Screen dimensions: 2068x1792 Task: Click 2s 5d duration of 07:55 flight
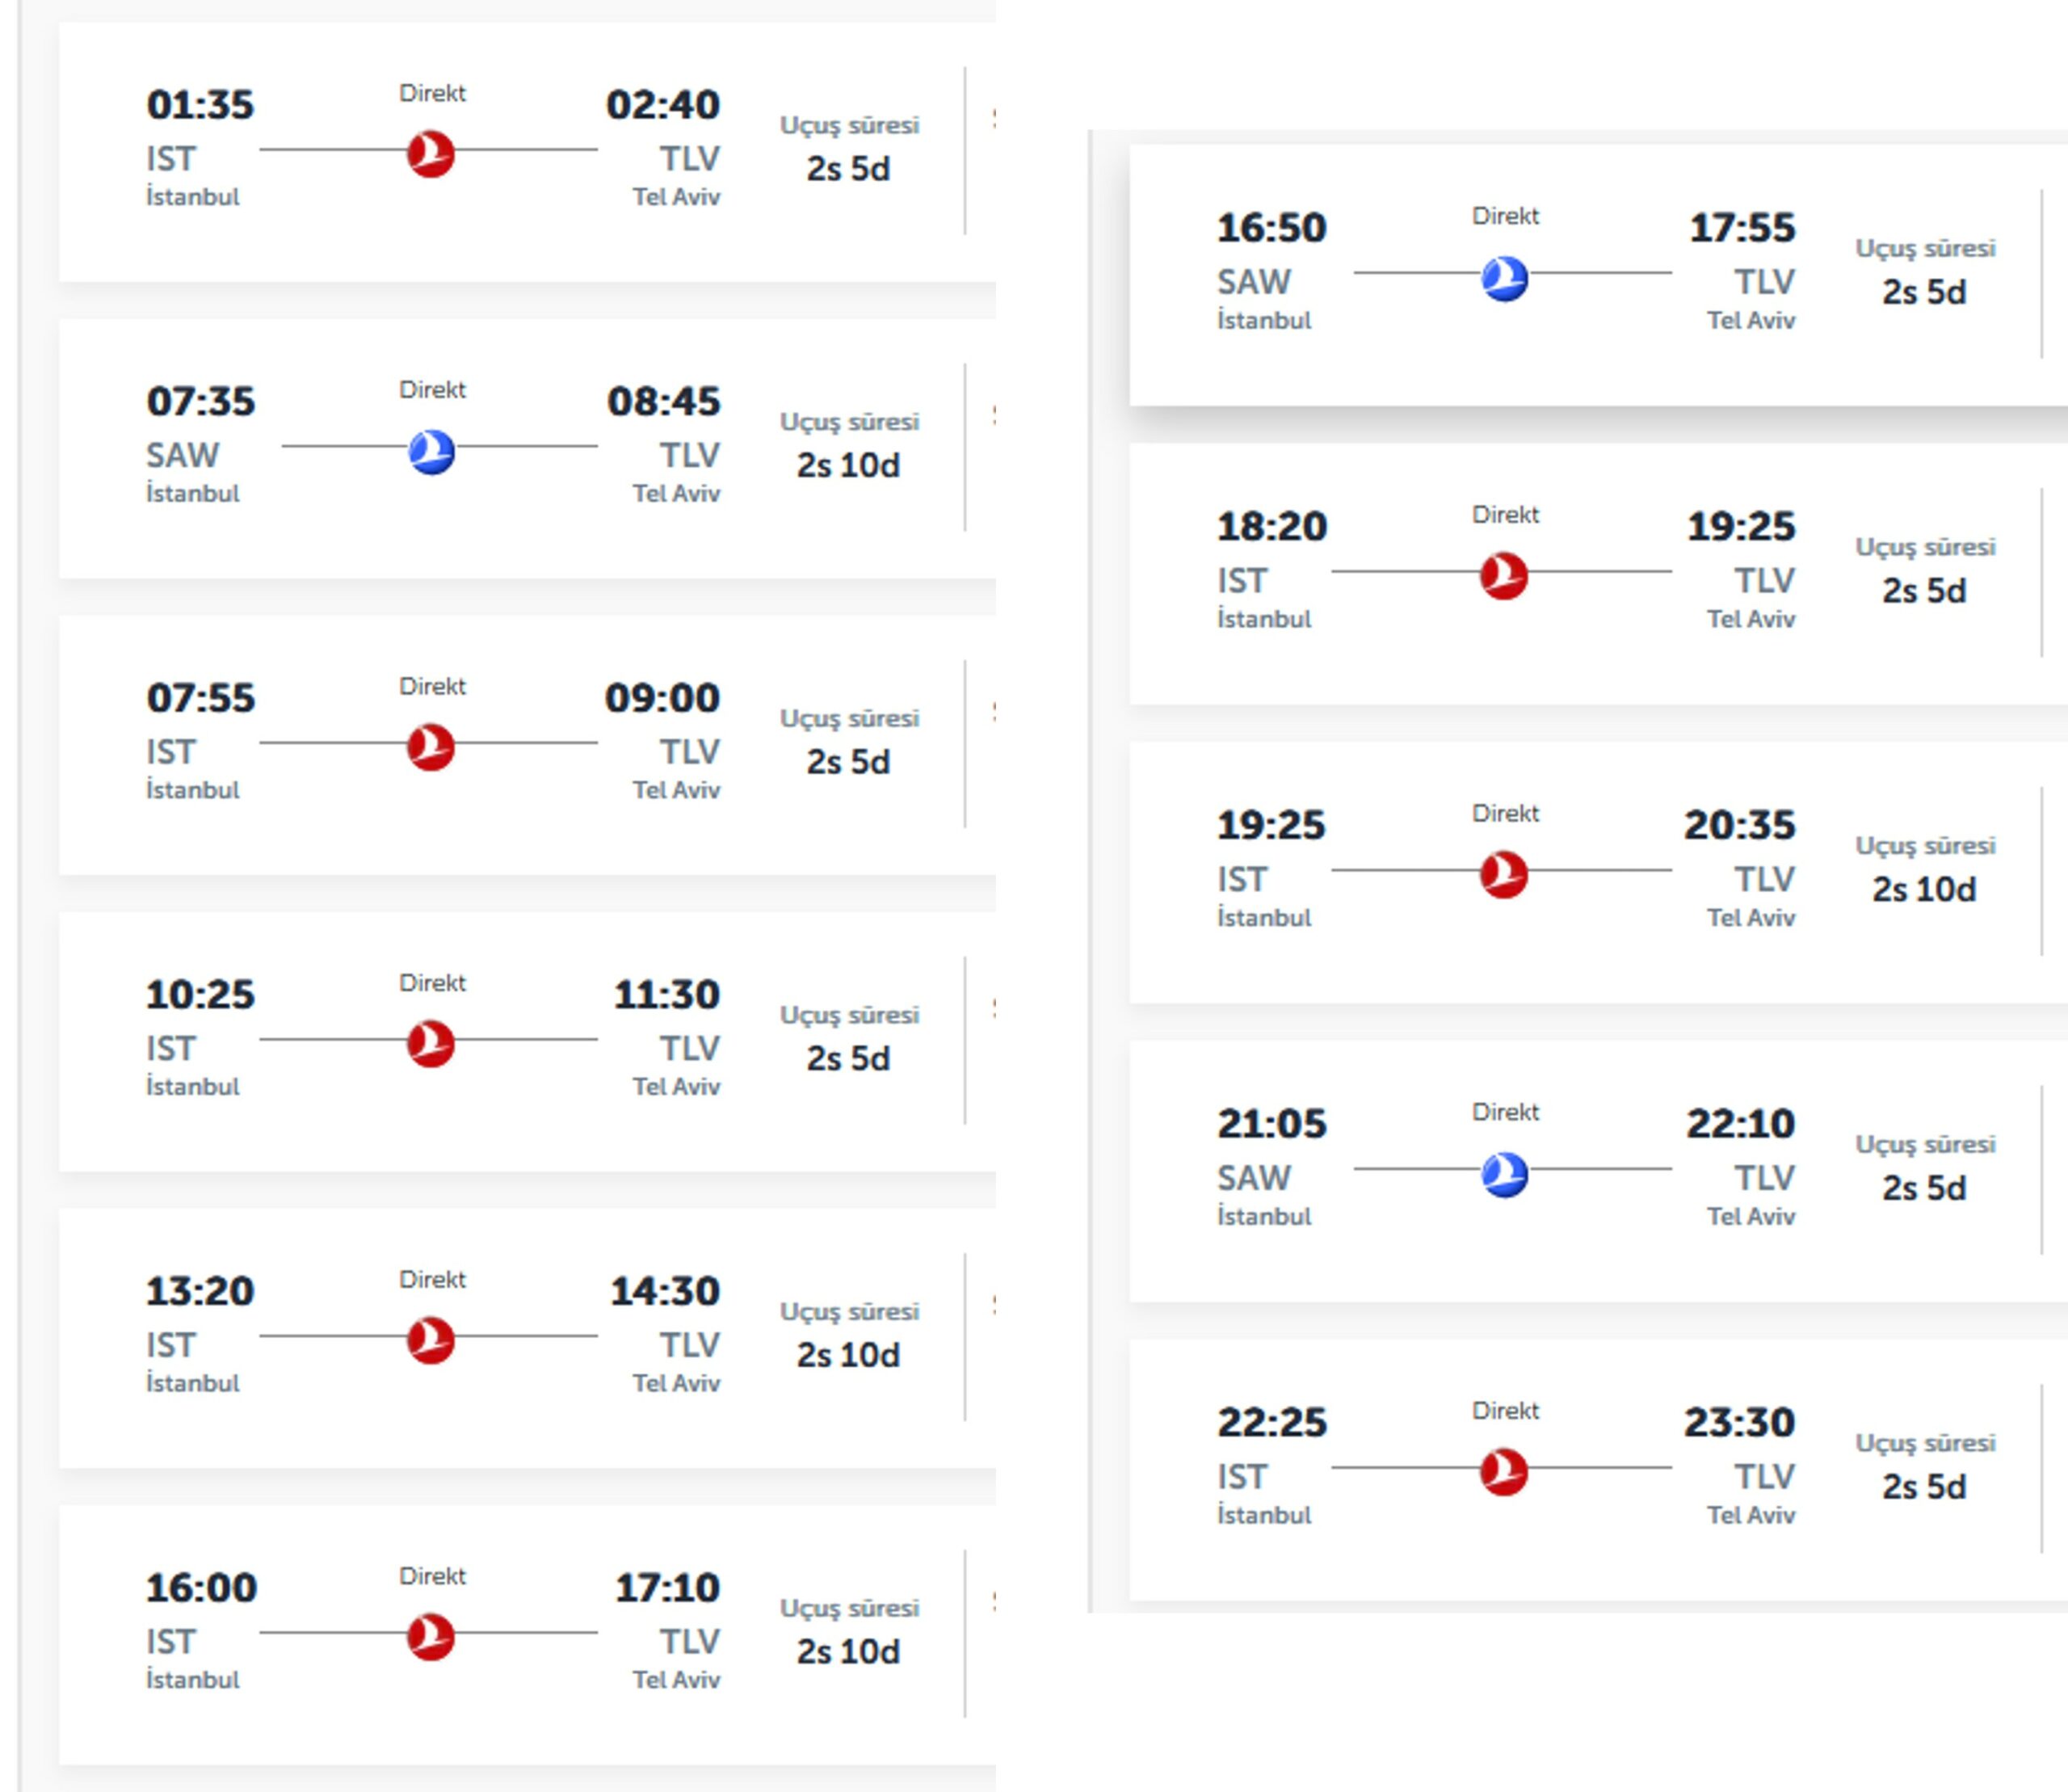848,761
